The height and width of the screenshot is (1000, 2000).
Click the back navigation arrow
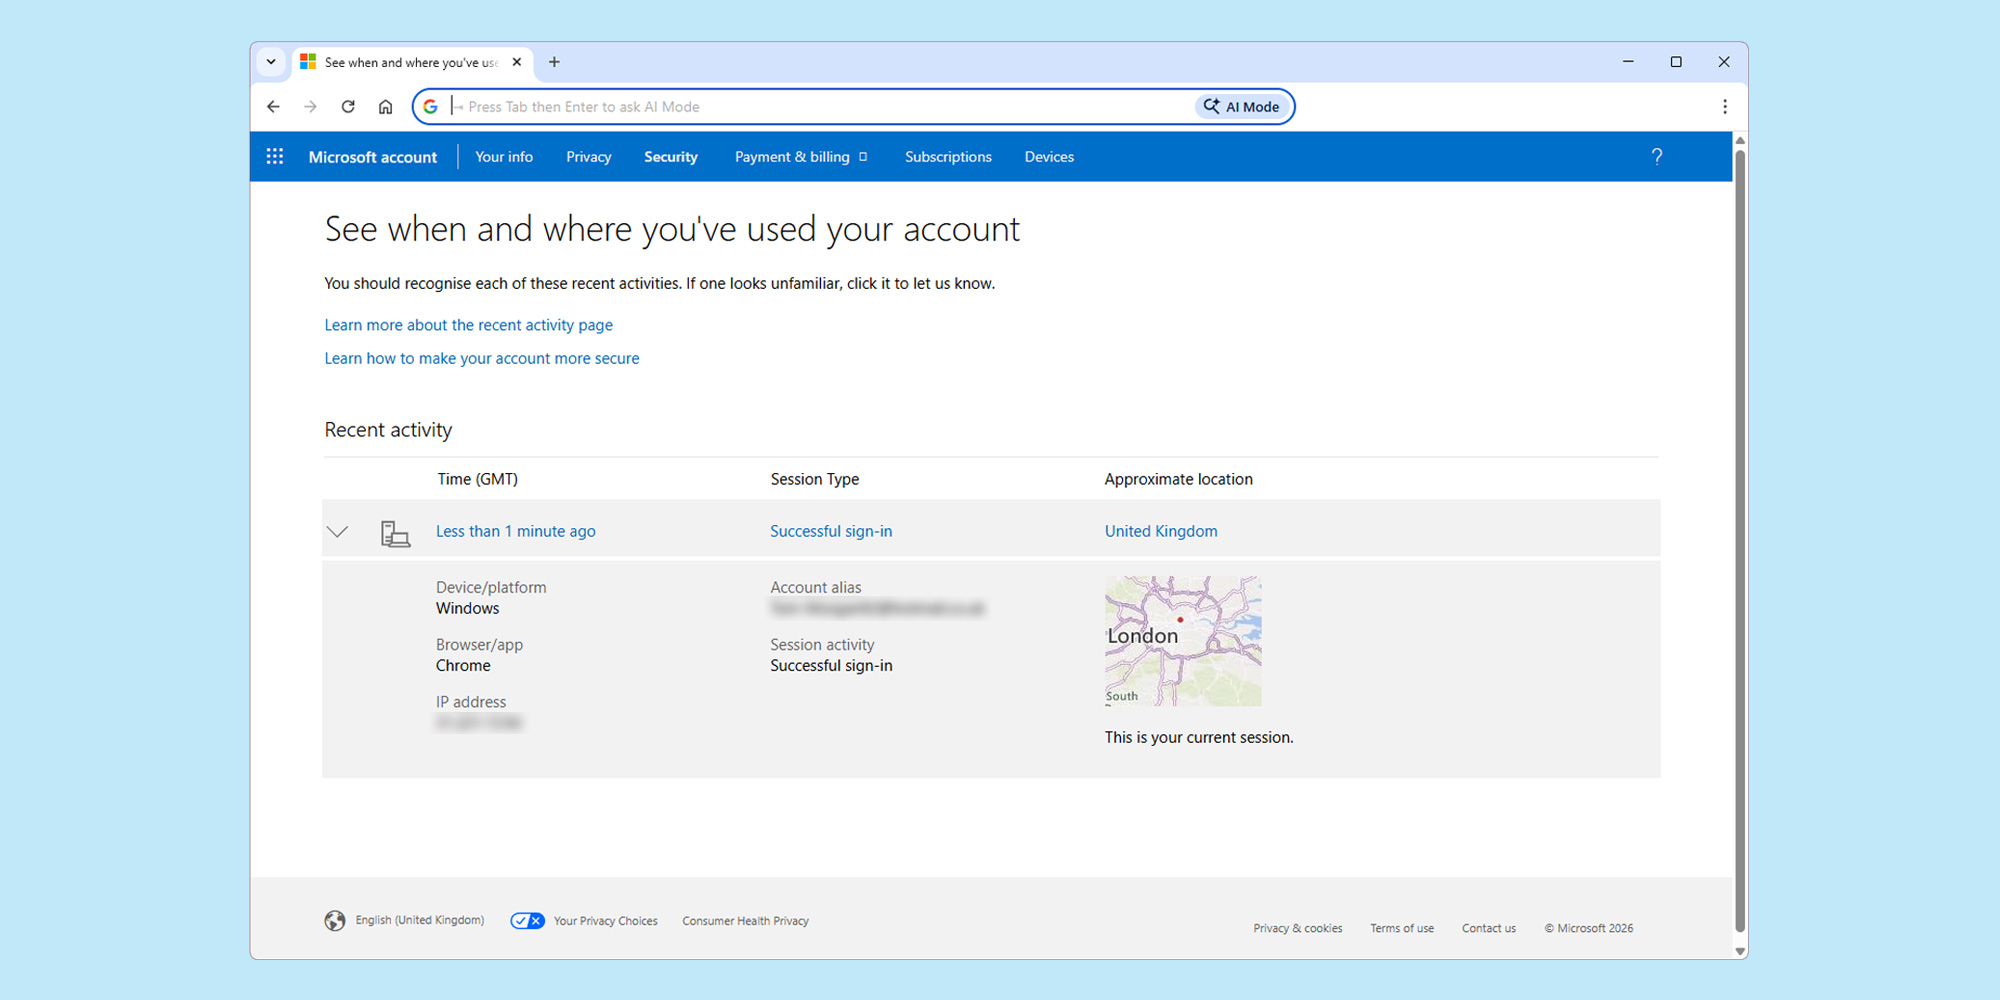(273, 106)
